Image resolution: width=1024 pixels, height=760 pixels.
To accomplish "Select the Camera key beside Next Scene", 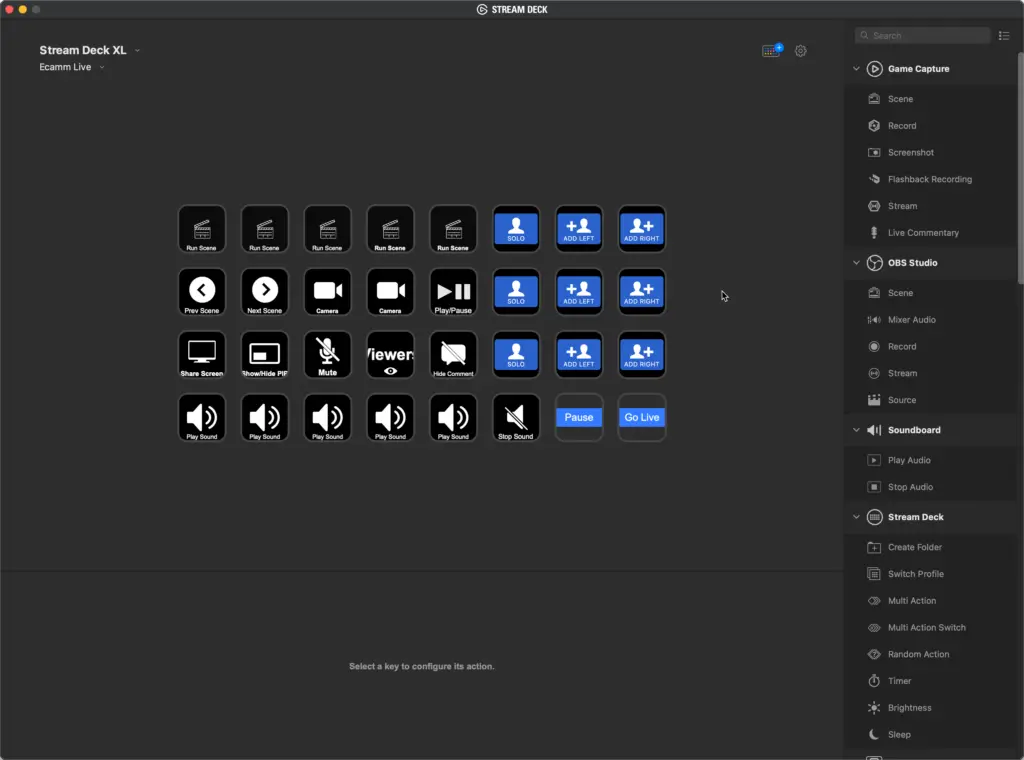I will (x=327, y=292).
